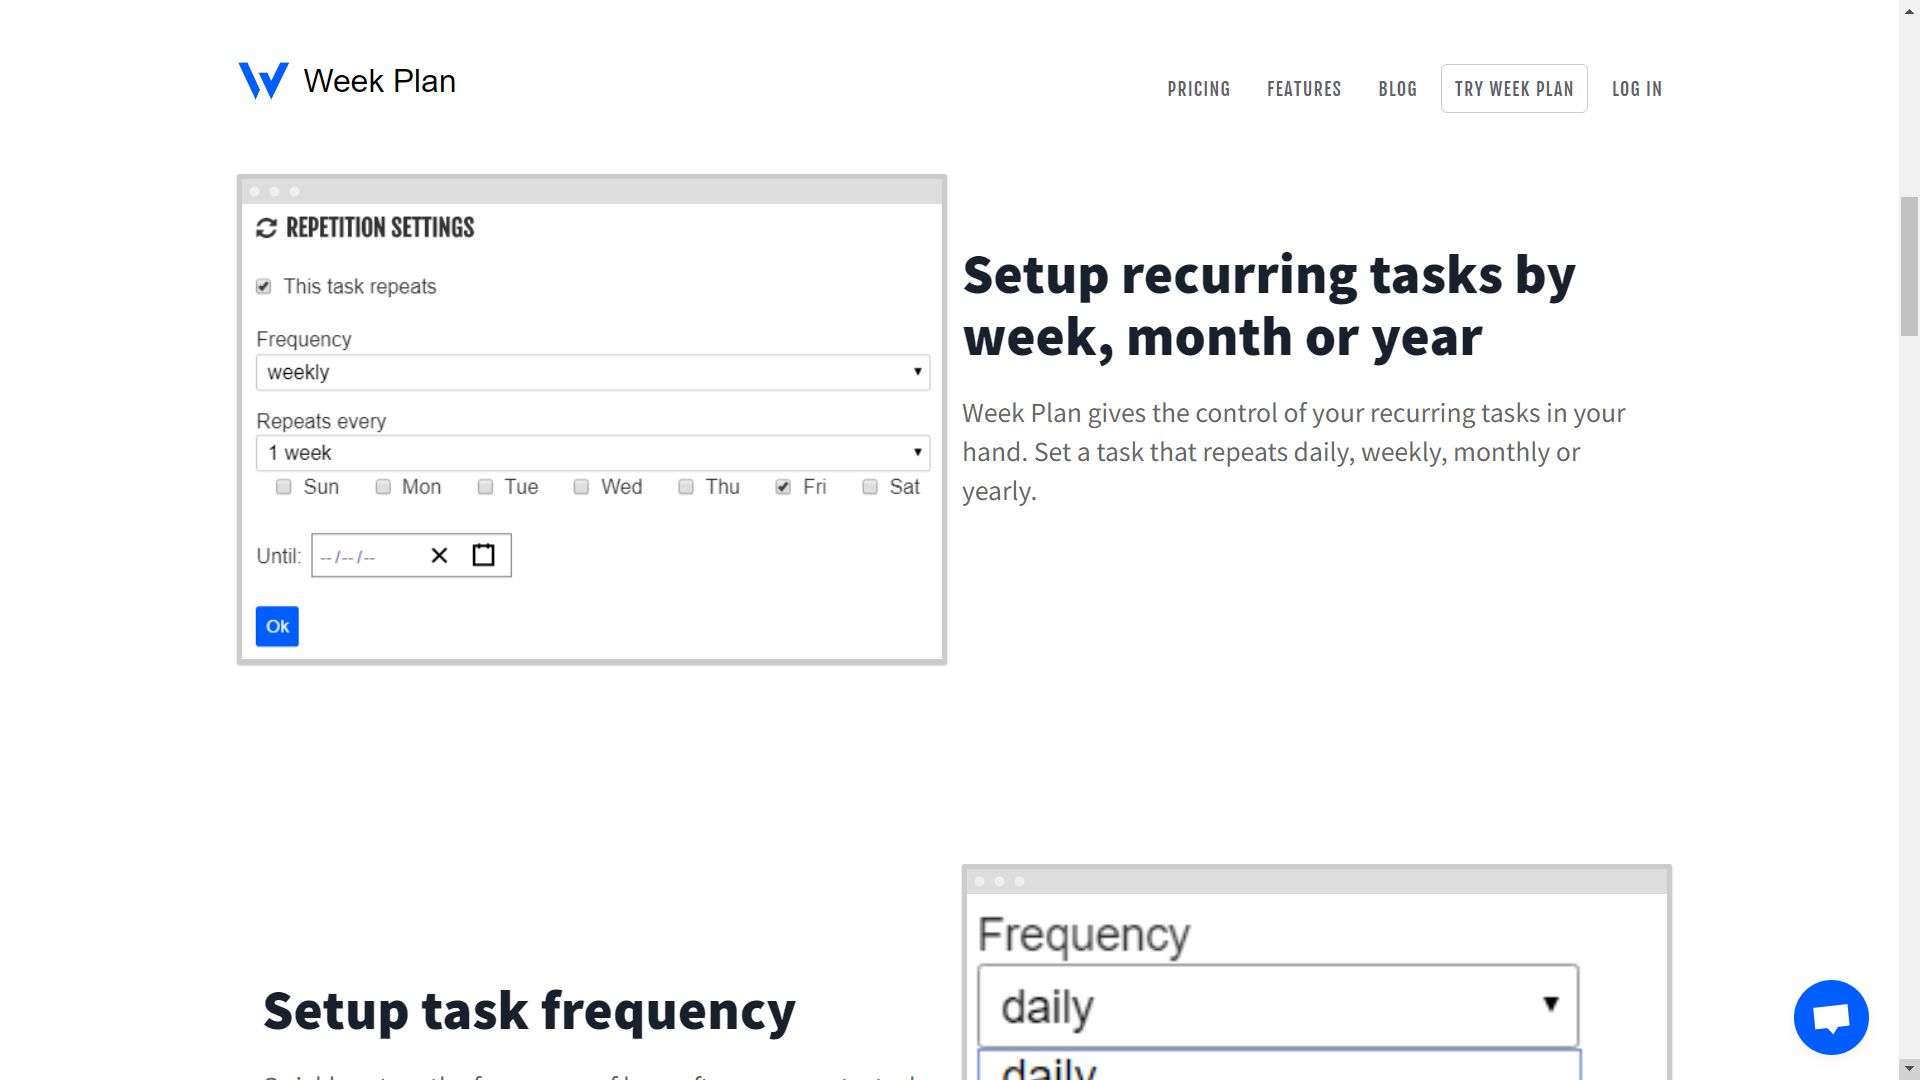Check the Mon day checkbox
Screen dimensions: 1920x1080
(383, 487)
